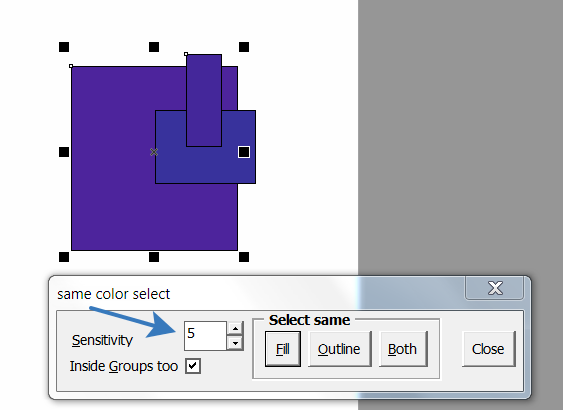Click the top-left selection handle
The height and width of the screenshot is (410, 563).
tap(64, 47)
